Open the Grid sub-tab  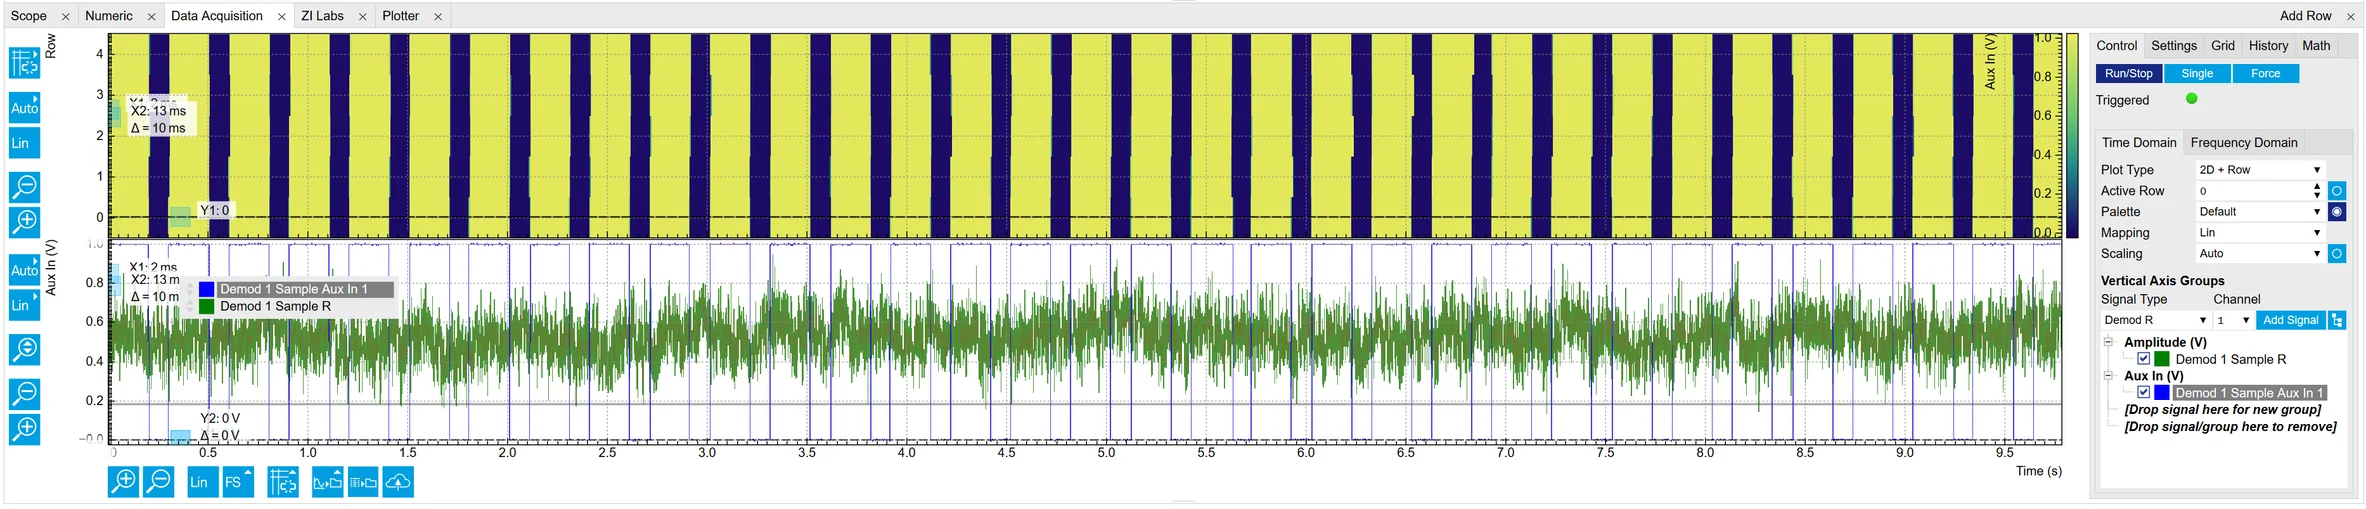[x=2223, y=46]
